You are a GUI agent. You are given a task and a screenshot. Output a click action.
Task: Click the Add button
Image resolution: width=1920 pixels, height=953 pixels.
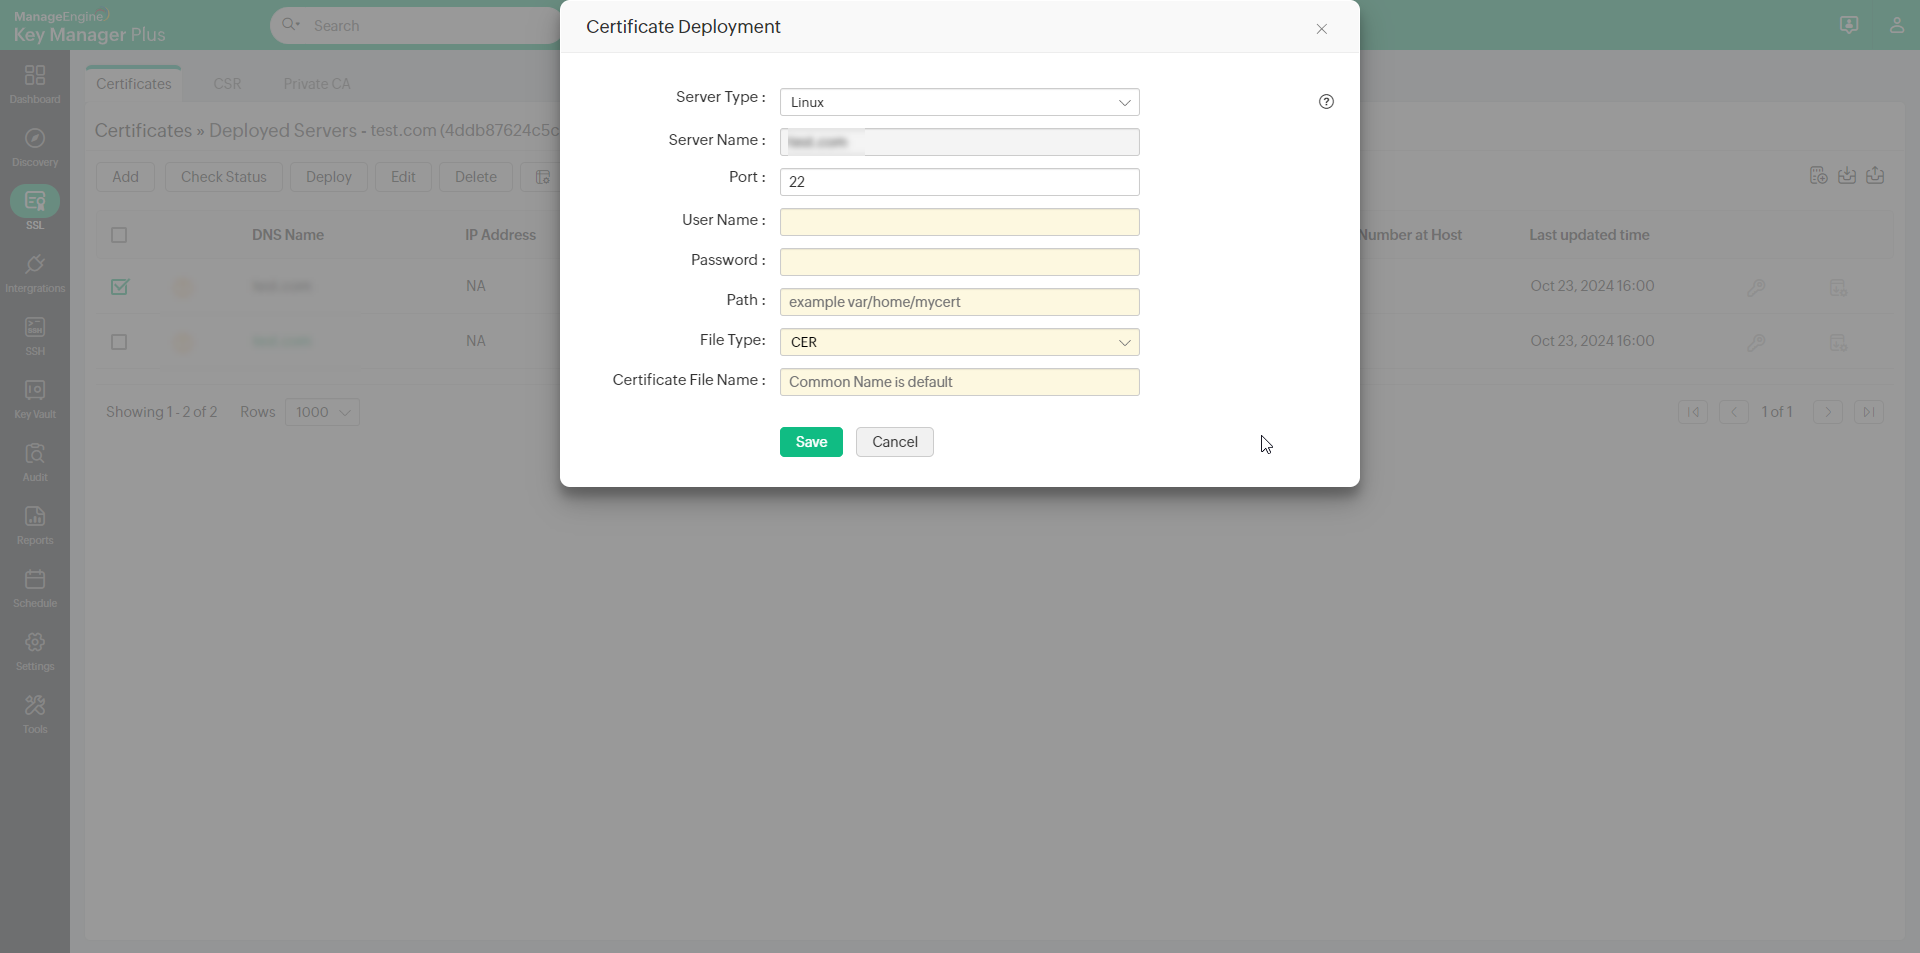point(125,177)
